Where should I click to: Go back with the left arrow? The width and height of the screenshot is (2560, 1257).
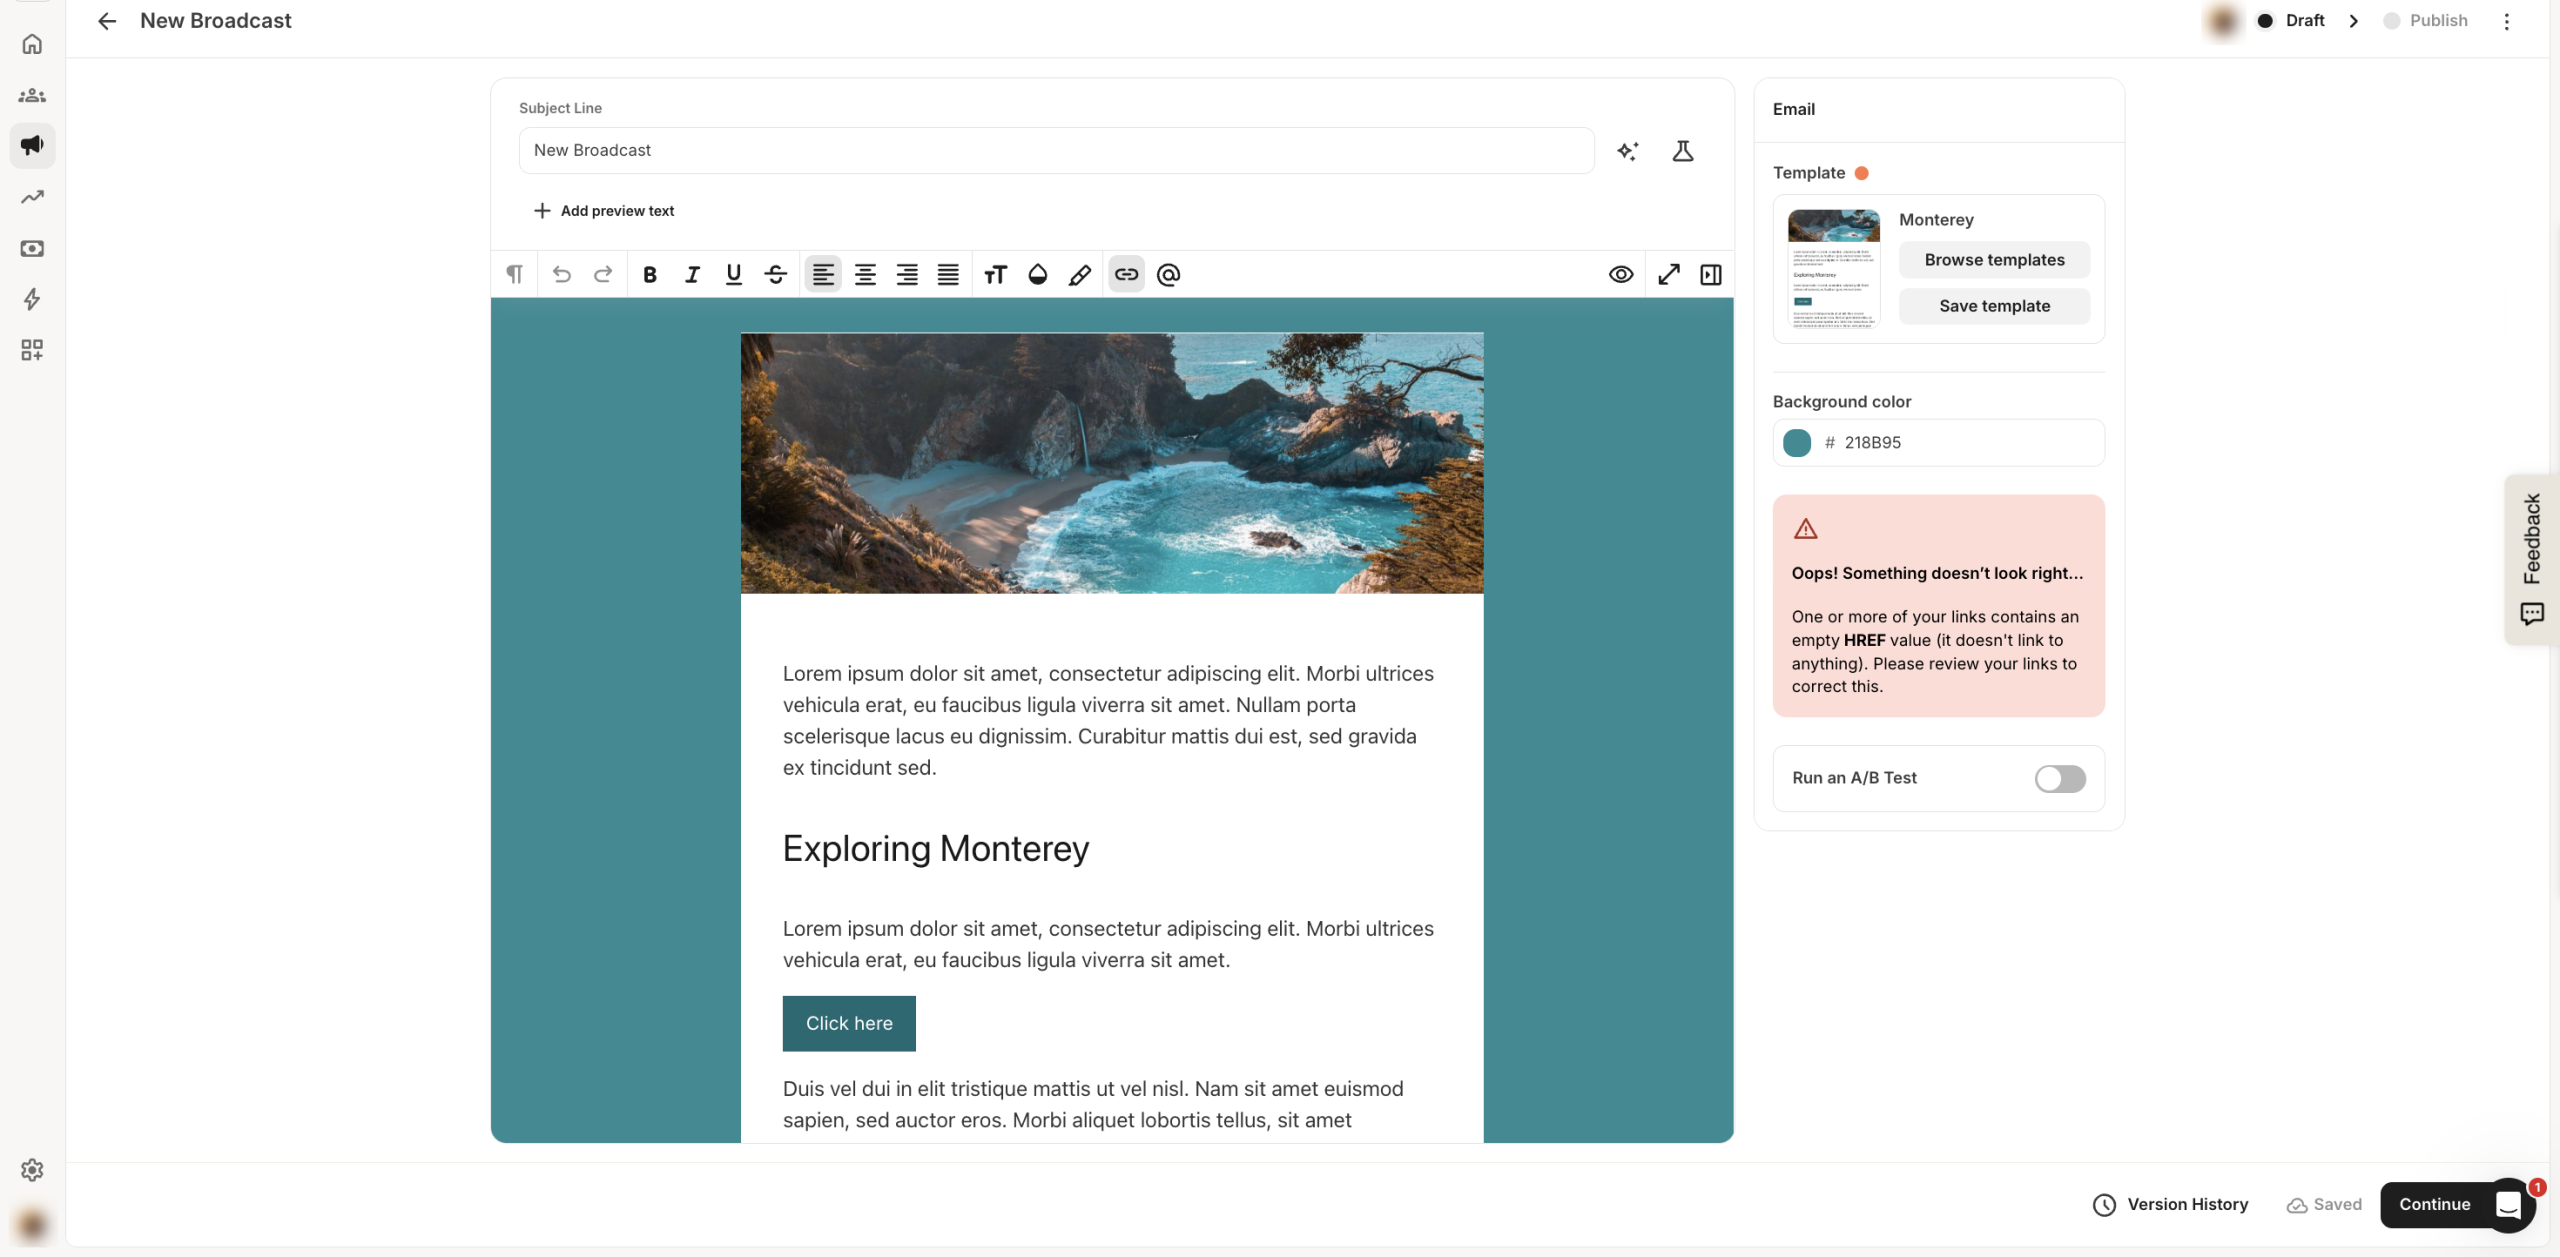click(107, 21)
